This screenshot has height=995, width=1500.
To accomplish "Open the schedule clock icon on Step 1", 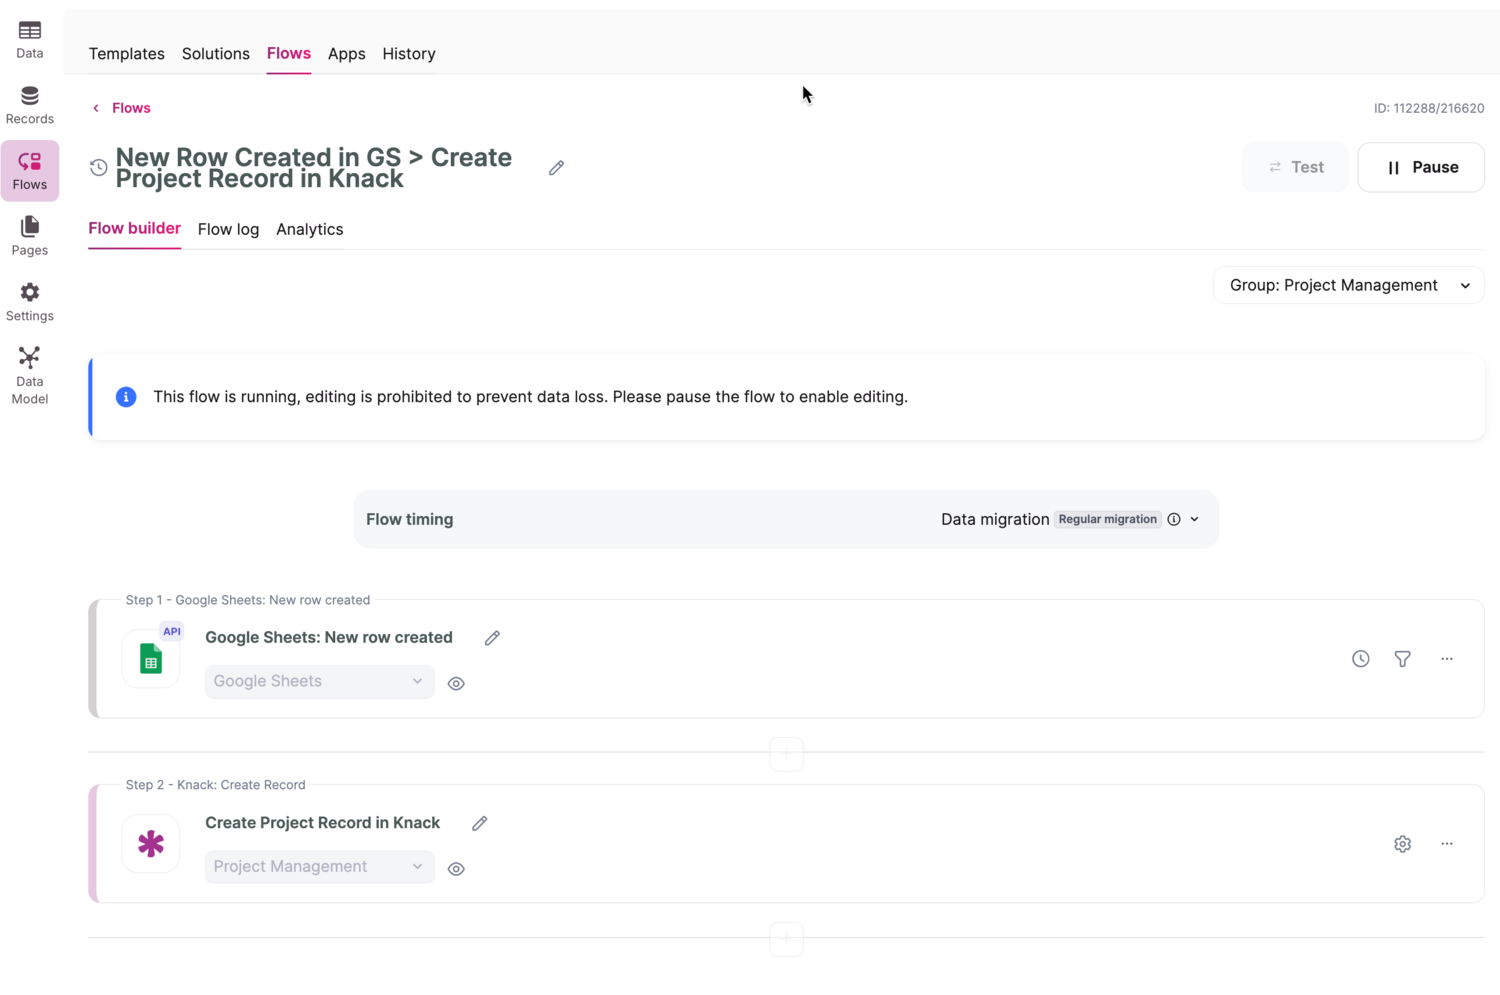I will pyautogui.click(x=1360, y=659).
